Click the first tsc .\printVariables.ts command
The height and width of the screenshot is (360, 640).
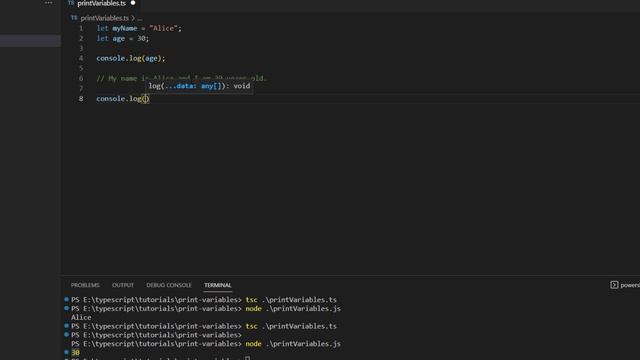pyautogui.click(x=291, y=300)
